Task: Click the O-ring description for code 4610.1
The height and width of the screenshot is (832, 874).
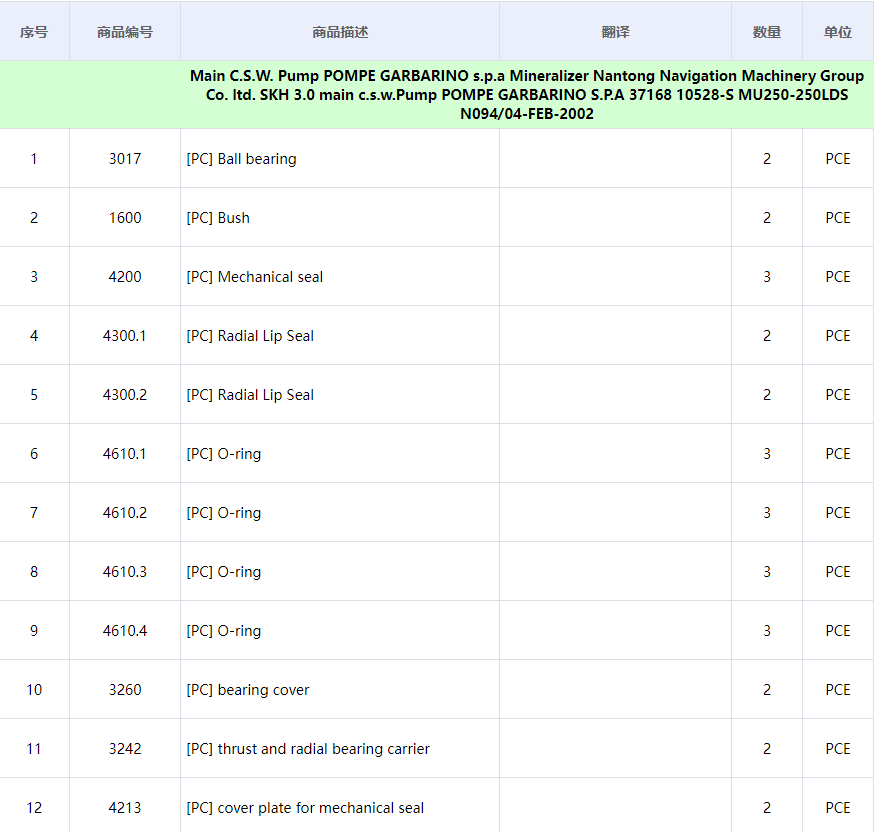Action: point(224,455)
